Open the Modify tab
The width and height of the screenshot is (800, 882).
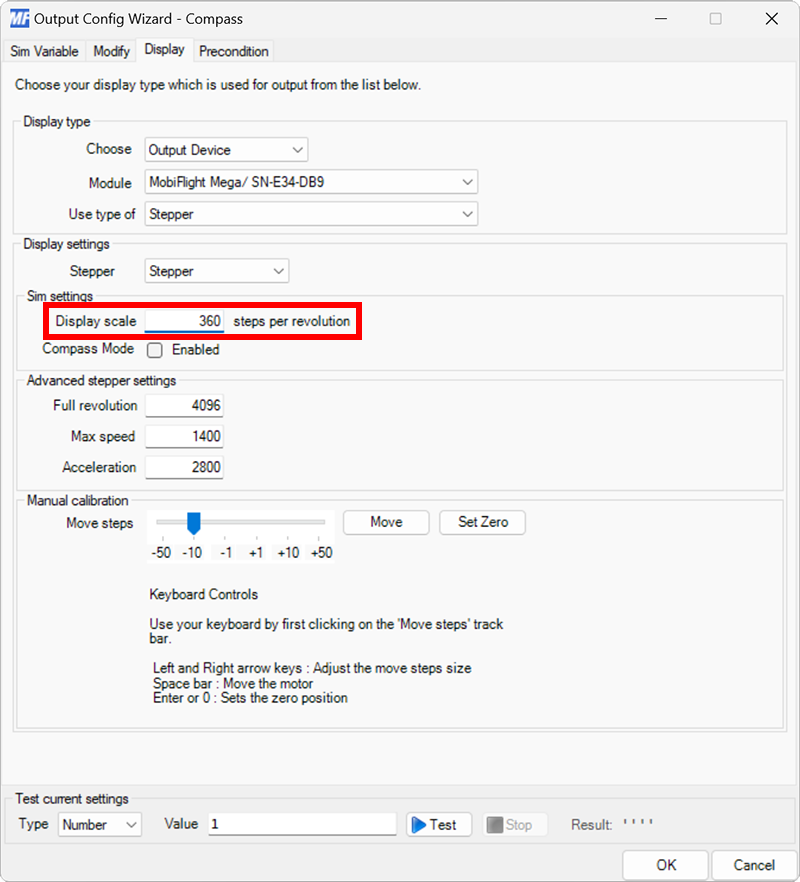tap(111, 51)
